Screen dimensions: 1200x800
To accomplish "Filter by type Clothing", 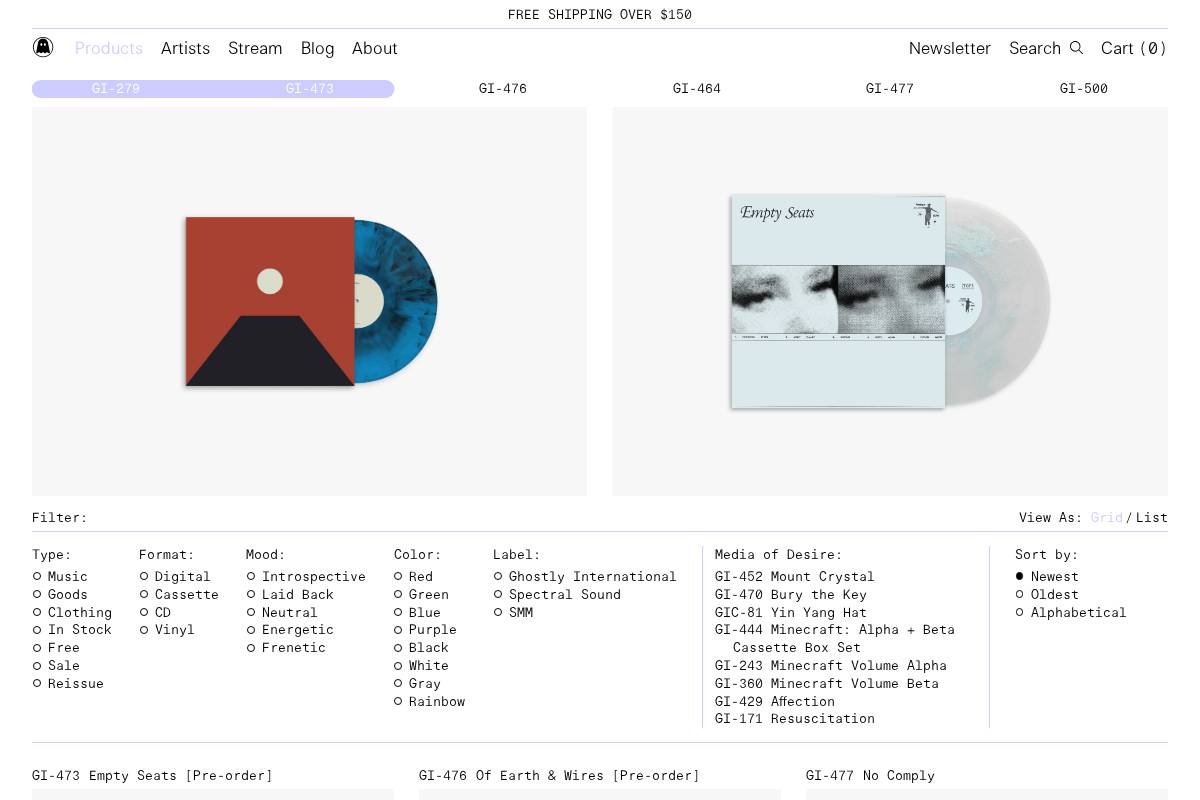I will click(72, 613).
